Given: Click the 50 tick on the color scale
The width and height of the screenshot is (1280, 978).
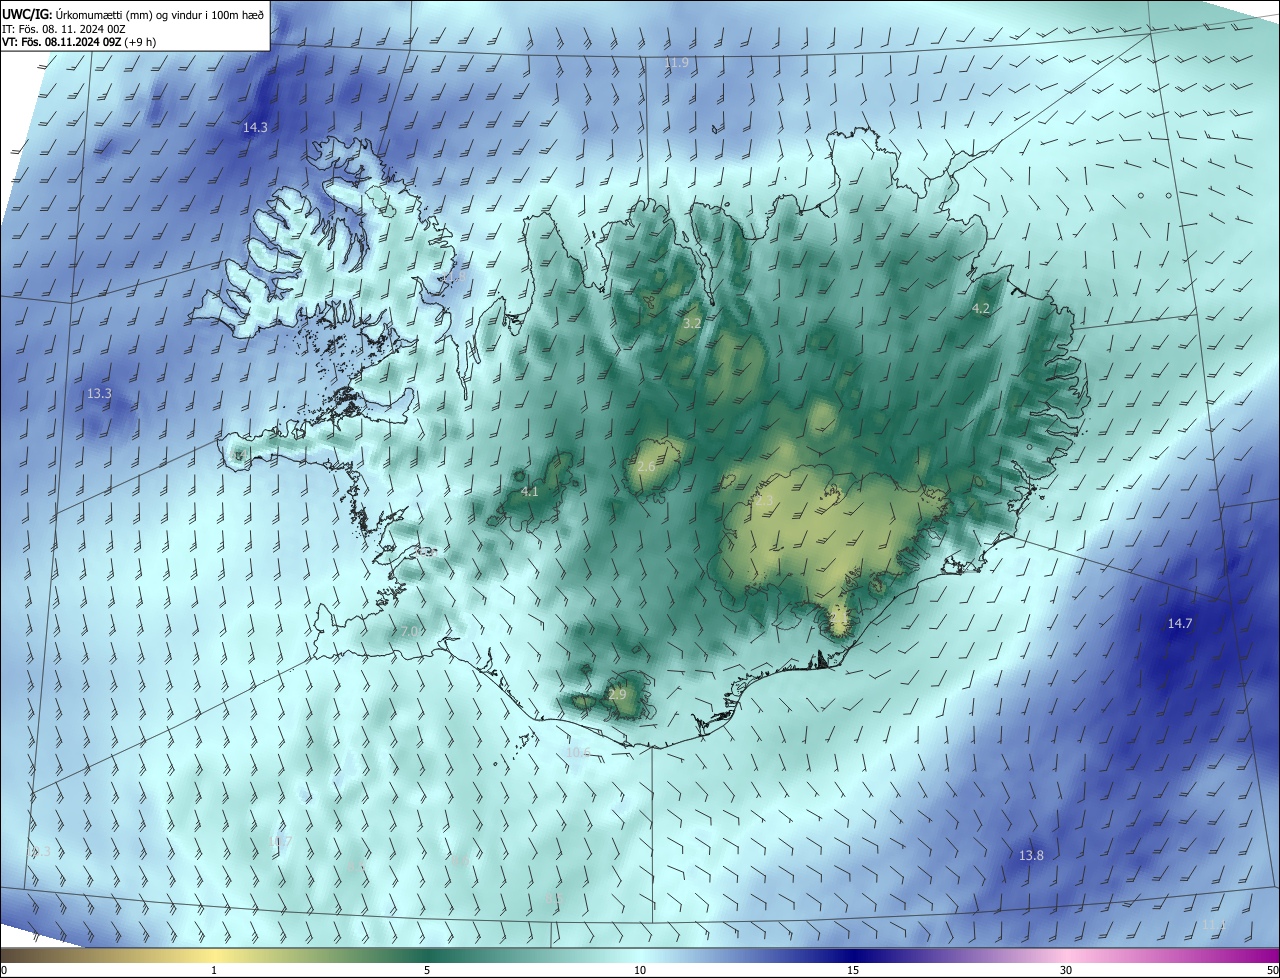Looking at the screenshot, I should coord(1272,970).
